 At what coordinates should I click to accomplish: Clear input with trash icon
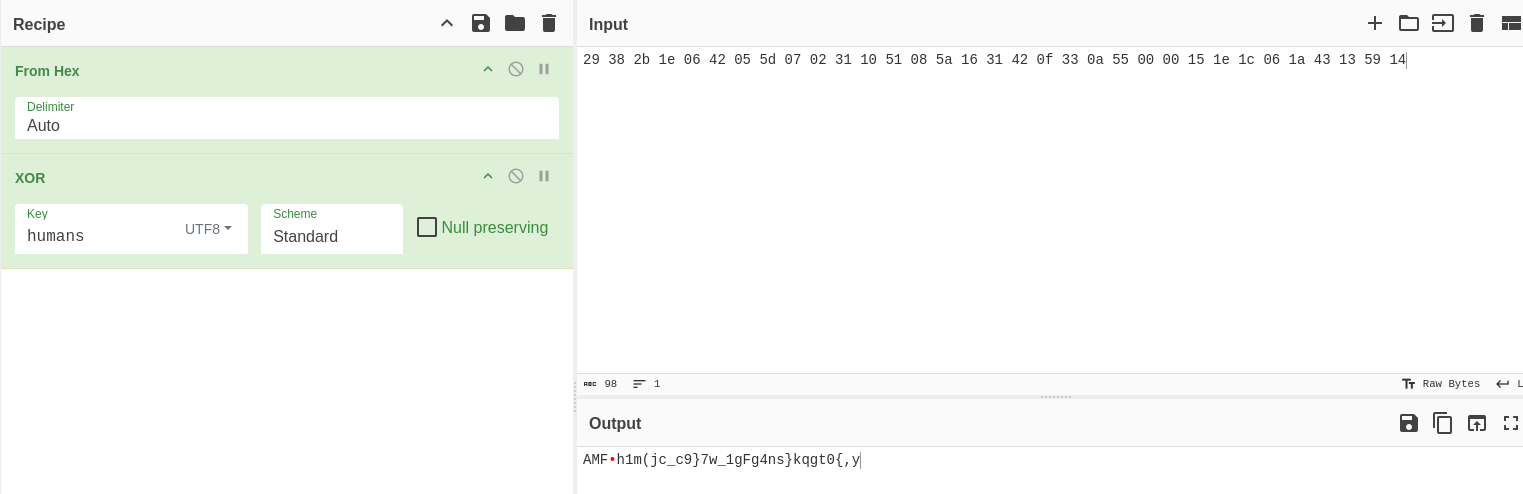click(x=1477, y=23)
